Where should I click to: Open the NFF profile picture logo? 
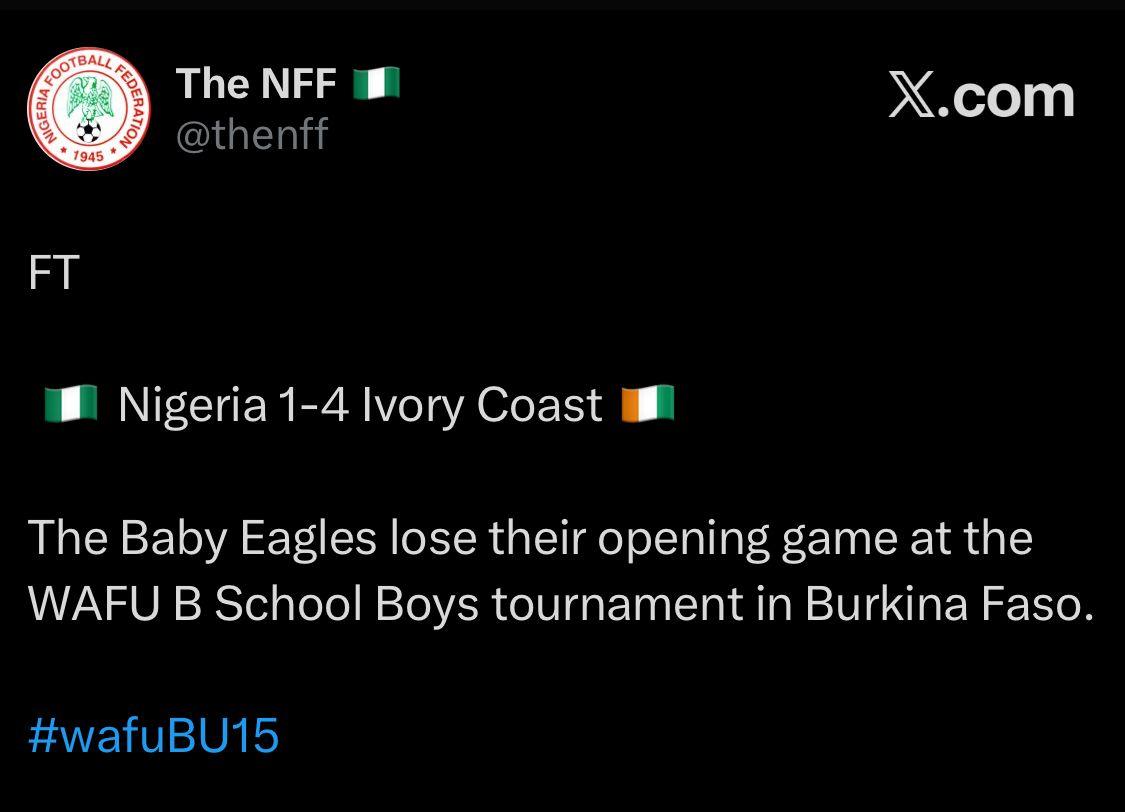tap(89, 111)
